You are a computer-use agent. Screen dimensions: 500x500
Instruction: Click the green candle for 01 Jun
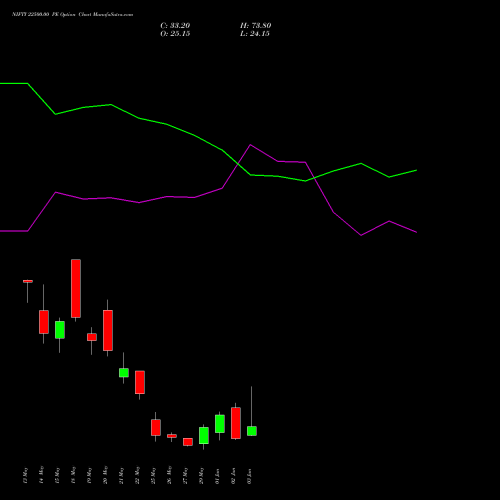pyautogui.click(x=220, y=424)
